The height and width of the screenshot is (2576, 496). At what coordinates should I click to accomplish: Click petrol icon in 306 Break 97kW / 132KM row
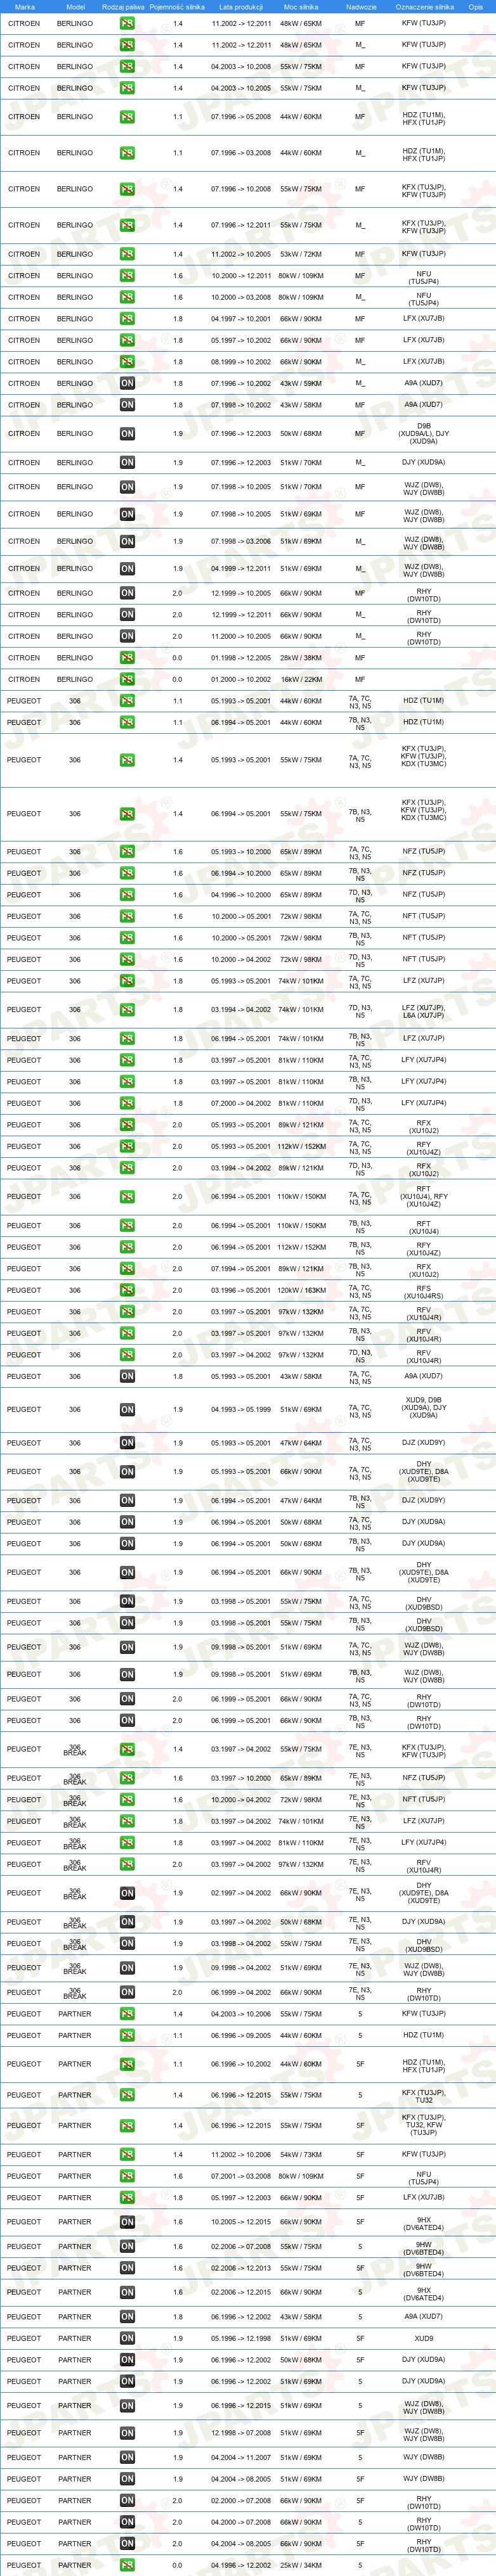point(127,1865)
